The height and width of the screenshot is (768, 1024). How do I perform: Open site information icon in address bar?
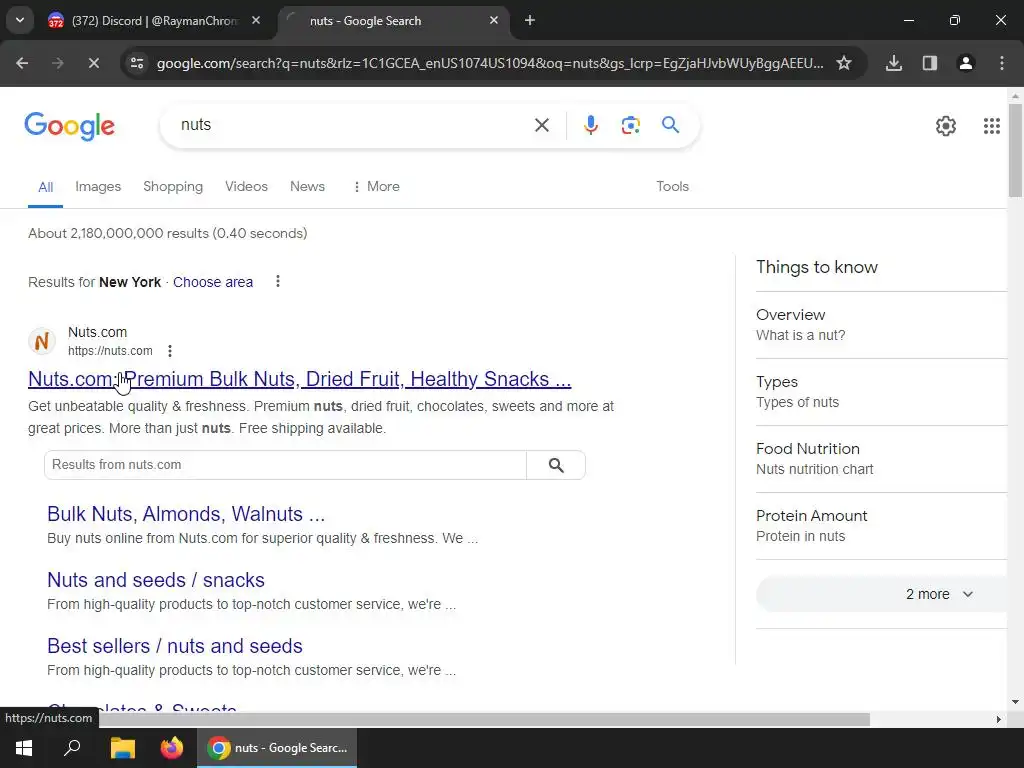coord(137,63)
